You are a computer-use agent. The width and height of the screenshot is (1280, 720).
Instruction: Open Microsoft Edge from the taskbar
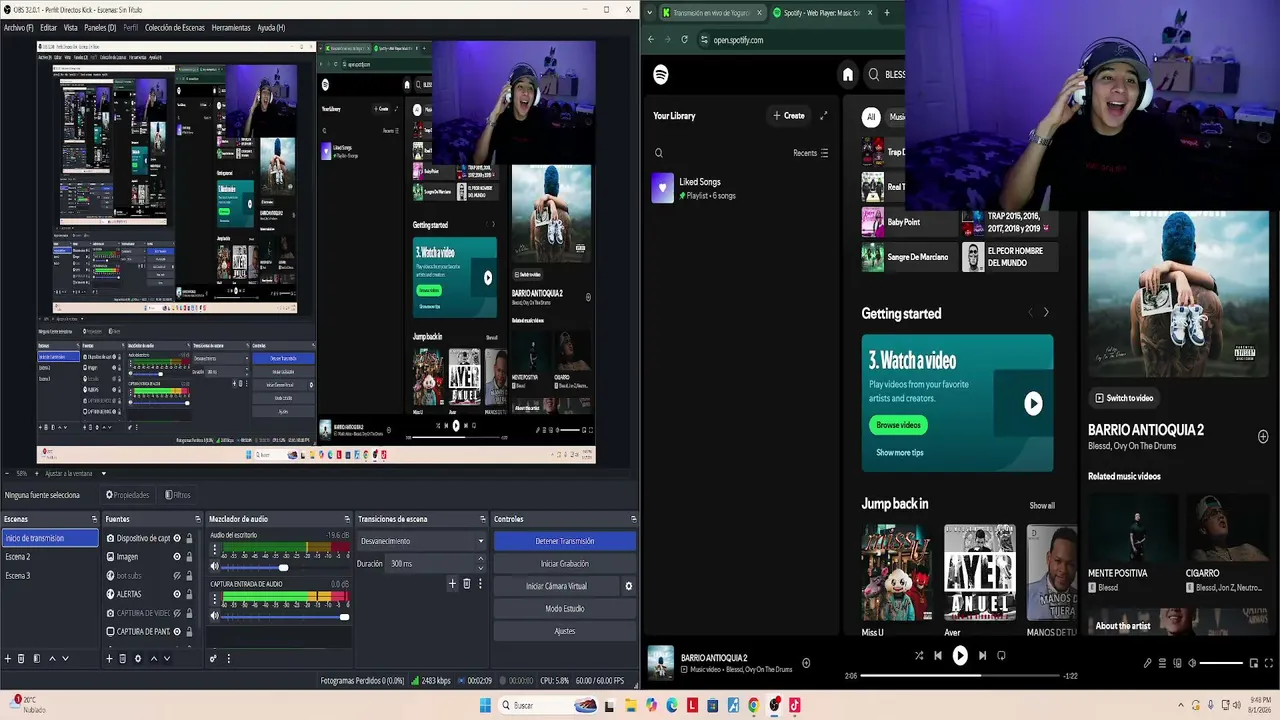[671, 705]
